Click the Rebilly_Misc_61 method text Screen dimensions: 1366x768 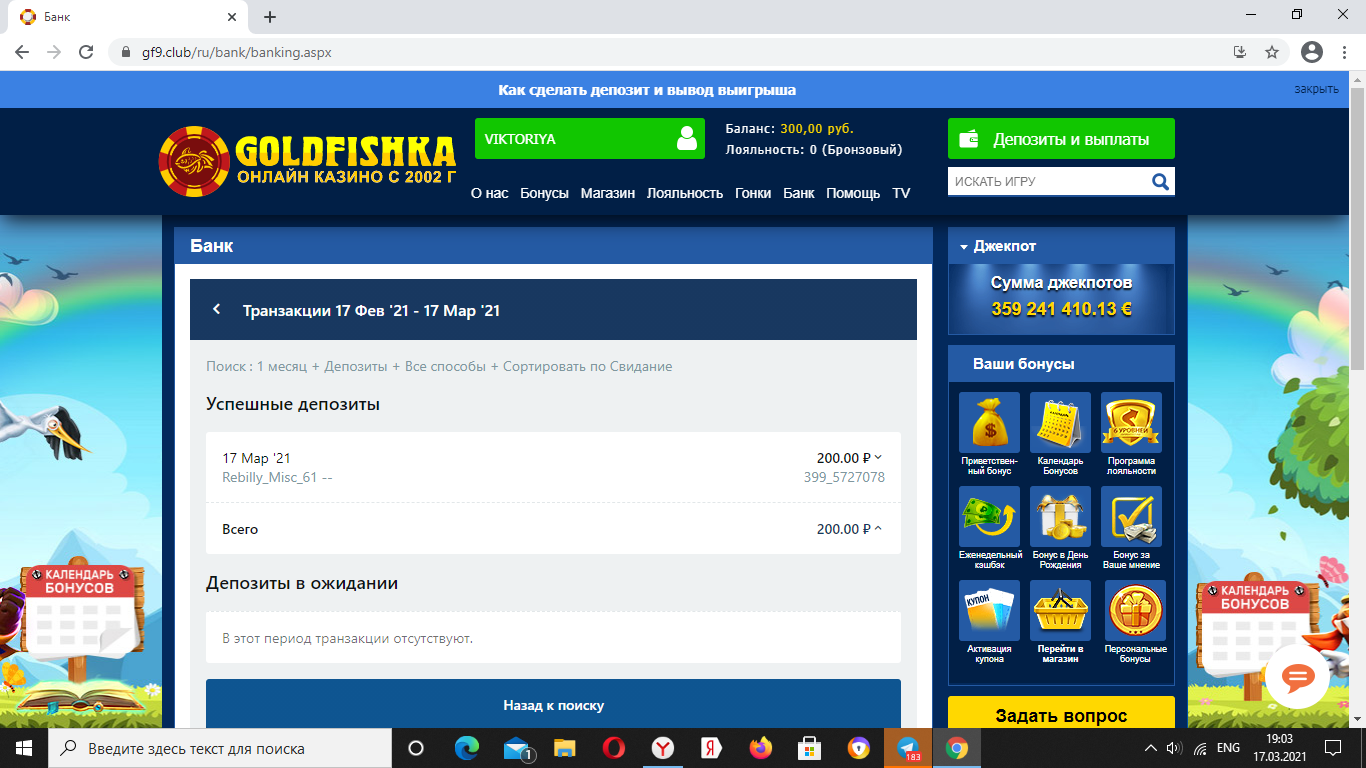pyautogui.click(x=269, y=477)
